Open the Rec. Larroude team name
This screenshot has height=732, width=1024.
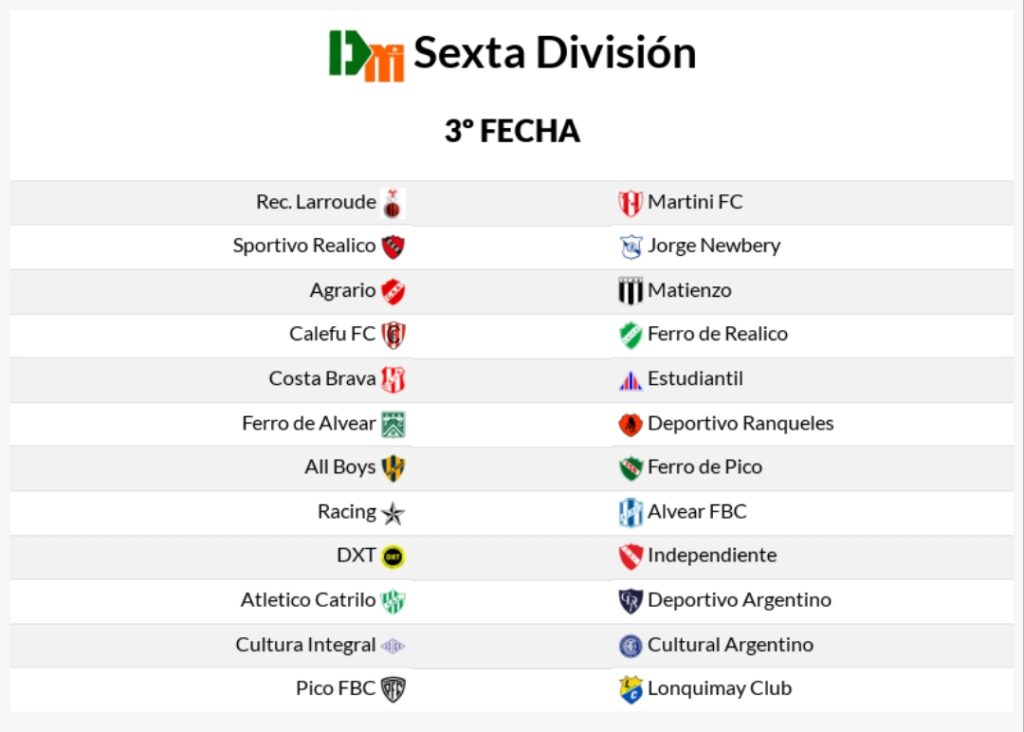click(x=316, y=202)
